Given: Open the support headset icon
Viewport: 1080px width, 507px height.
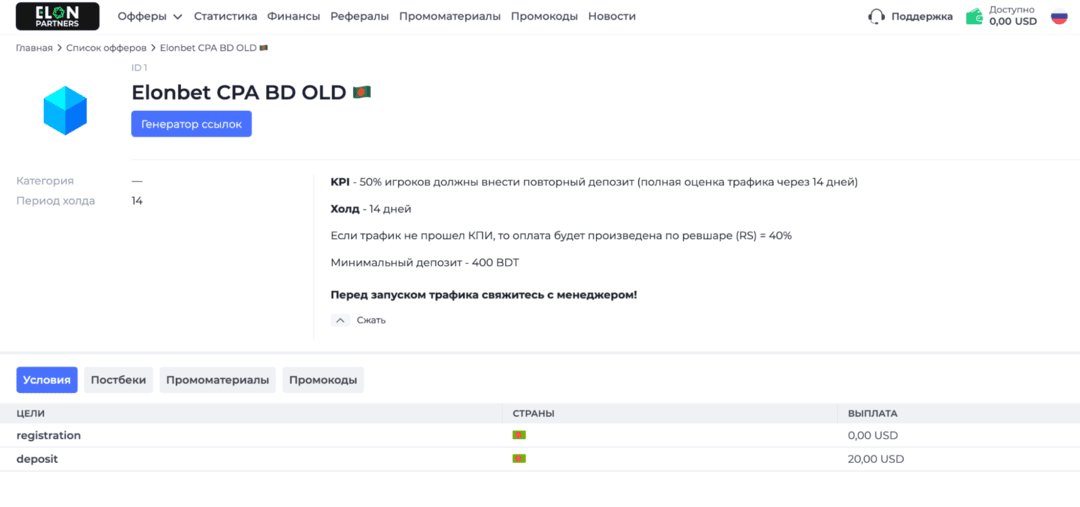Looking at the screenshot, I should (x=876, y=17).
